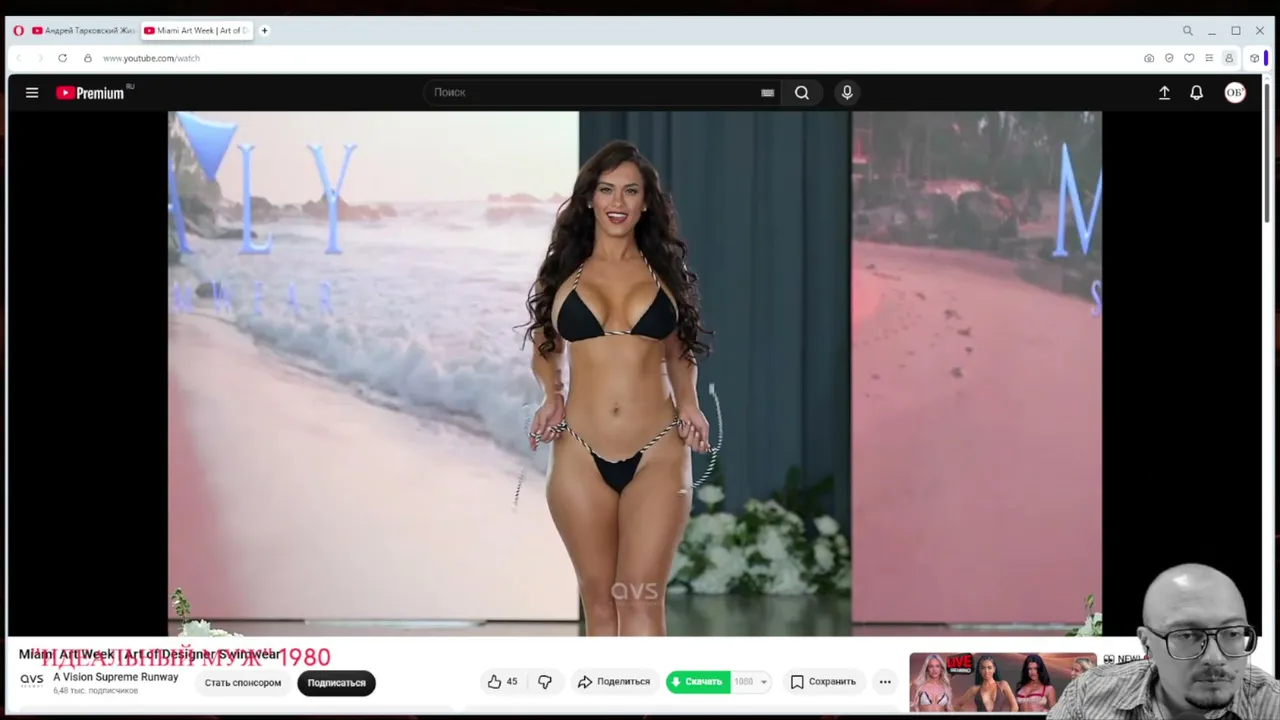Go back to the previous page
The width and height of the screenshot is (1280, 720).
(18, 58)
